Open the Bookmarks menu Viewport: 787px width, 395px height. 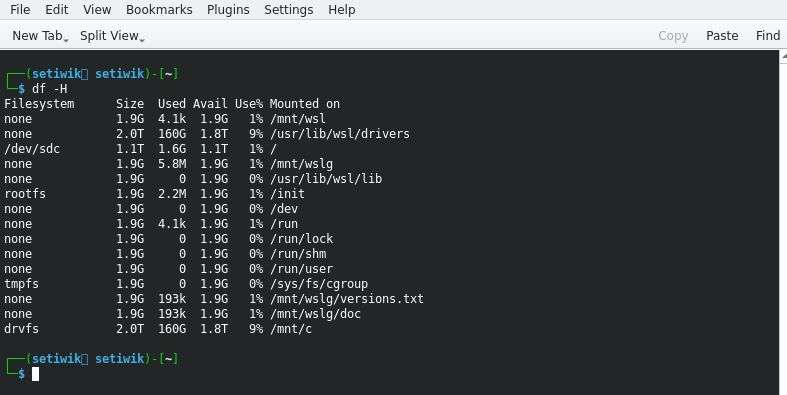tap(159, 10)
